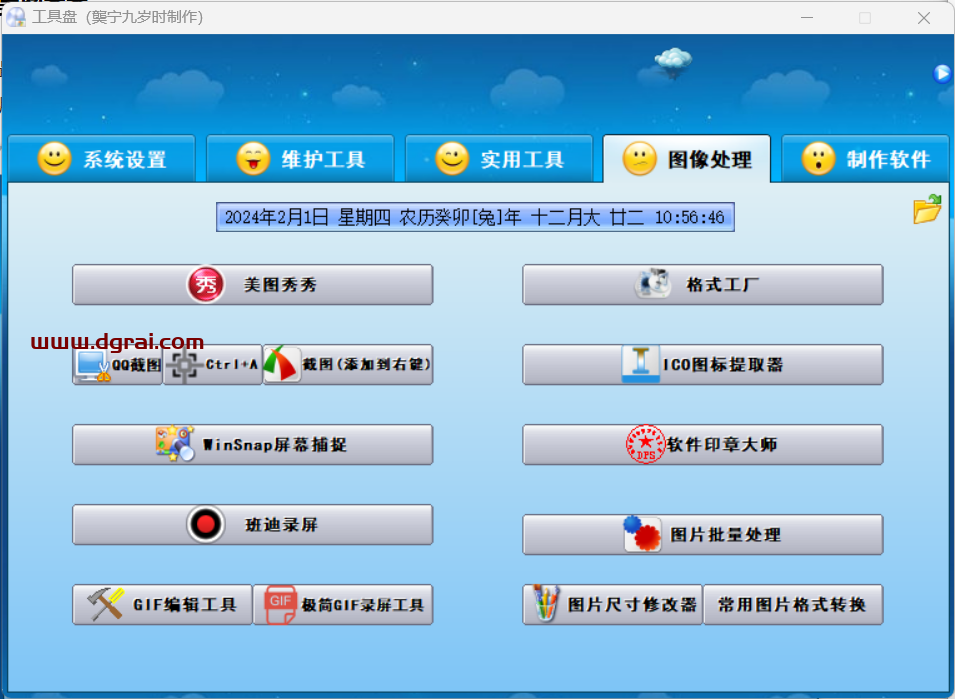Select the 实用工具 tab
This screenshot has height=699, width=955.
499,159
